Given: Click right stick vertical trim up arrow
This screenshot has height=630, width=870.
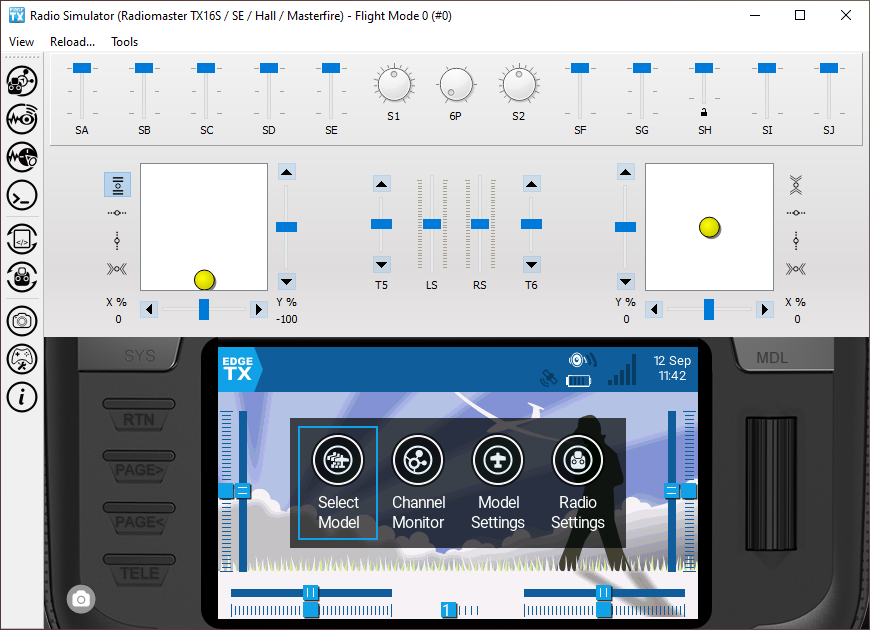Looking at the screenshot, I should [625, 172].
